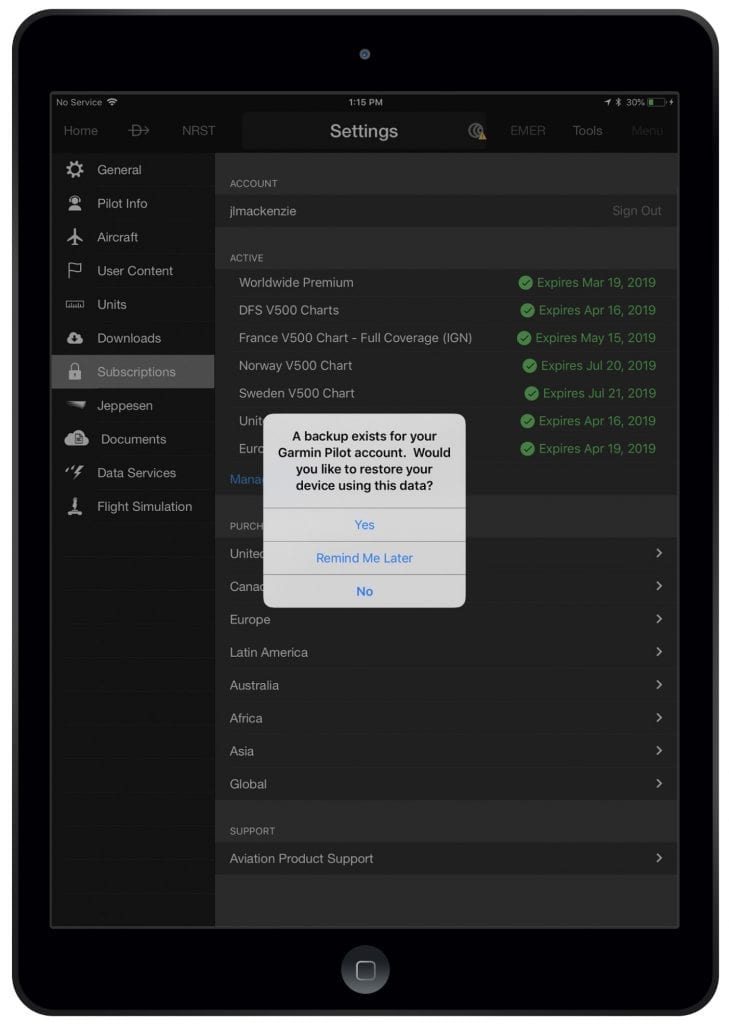Choose Yes to restore backup
Viewport: 729px width, 1024px height.
pos(364,525)
